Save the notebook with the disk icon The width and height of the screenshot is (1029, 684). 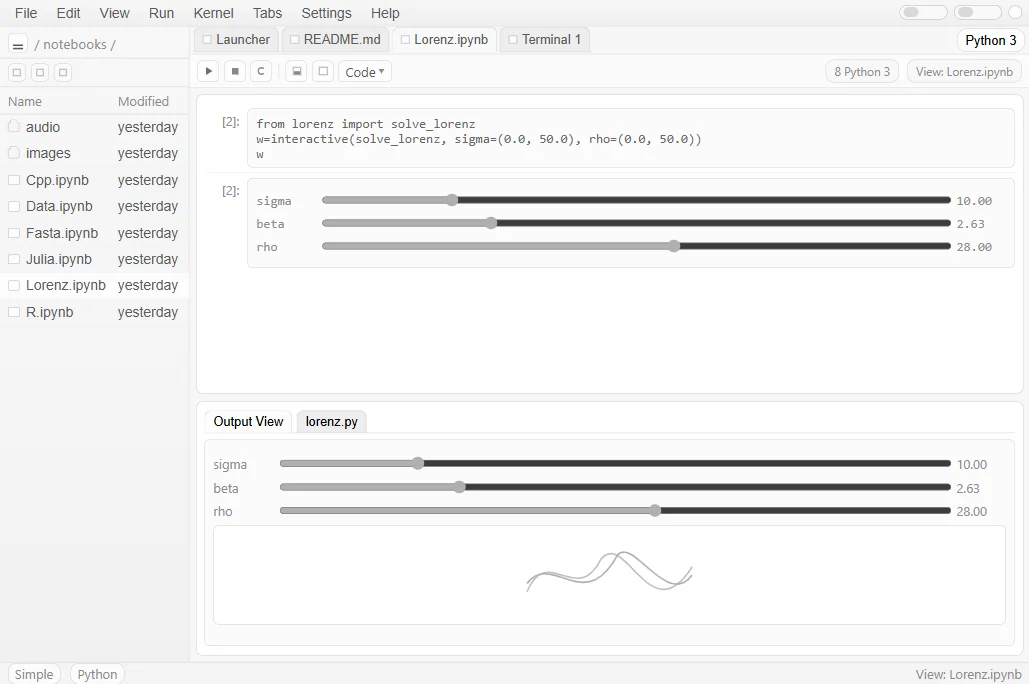[296, 71]
